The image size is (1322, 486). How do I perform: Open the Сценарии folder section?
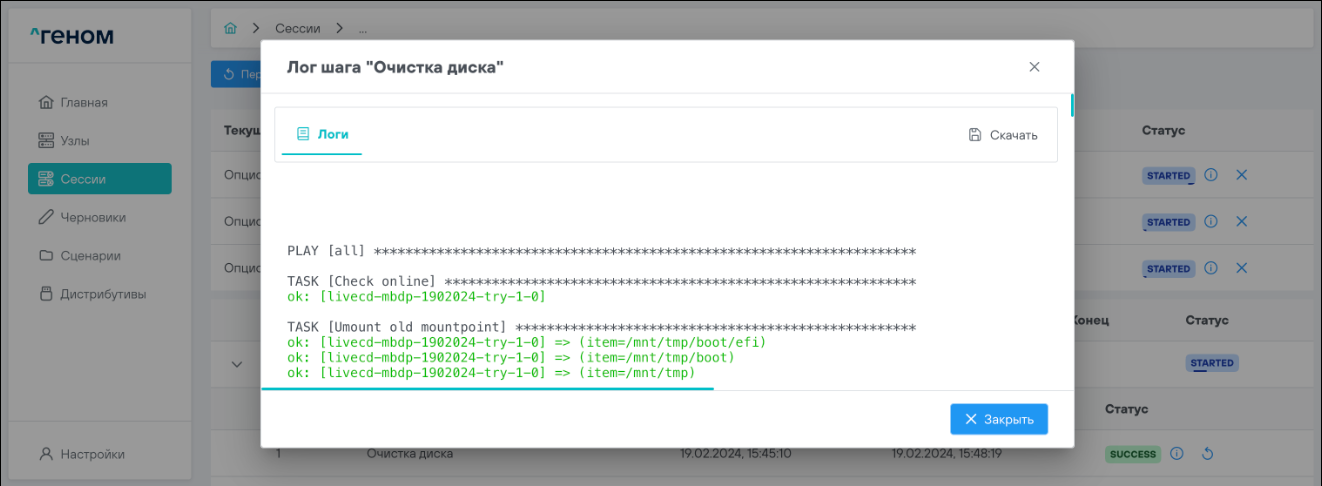pos(90,255)
